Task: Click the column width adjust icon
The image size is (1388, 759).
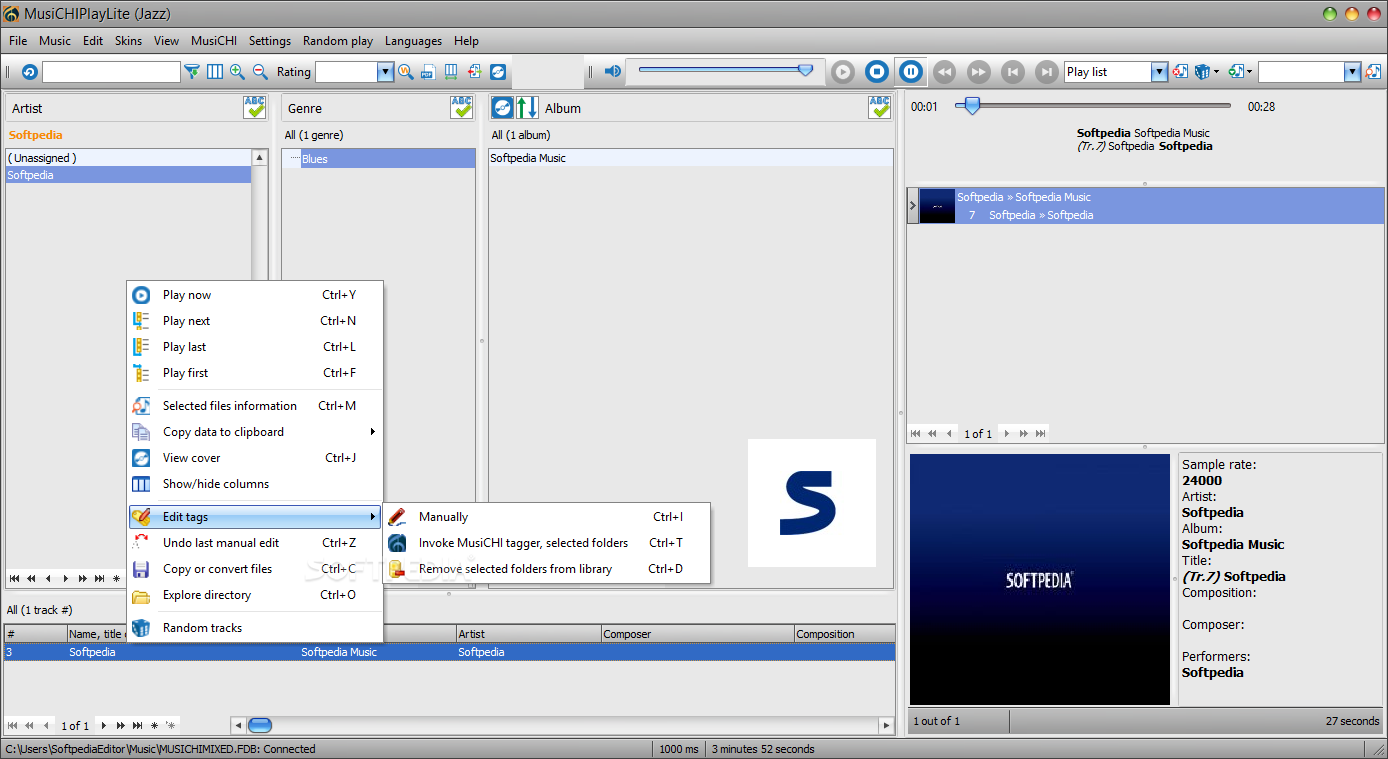Action: click(451, 72)
